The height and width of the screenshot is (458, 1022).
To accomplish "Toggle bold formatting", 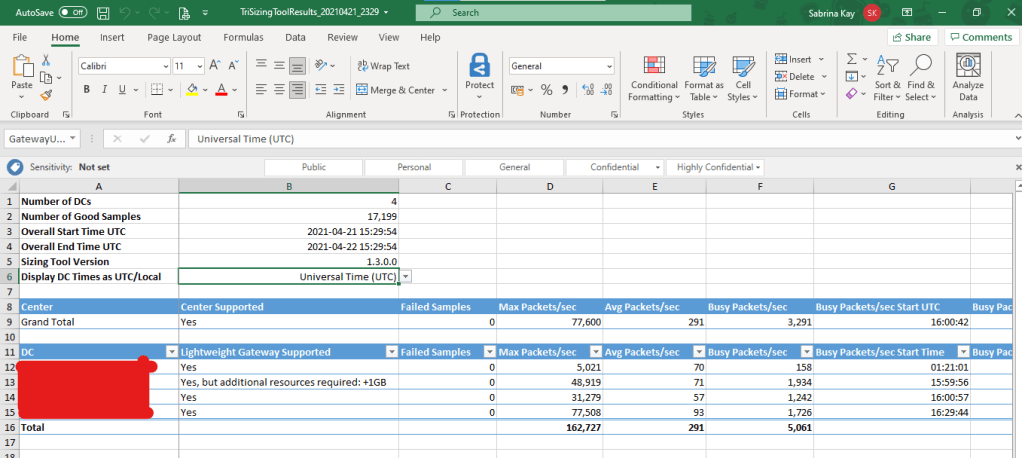I will tap(87, 90).
